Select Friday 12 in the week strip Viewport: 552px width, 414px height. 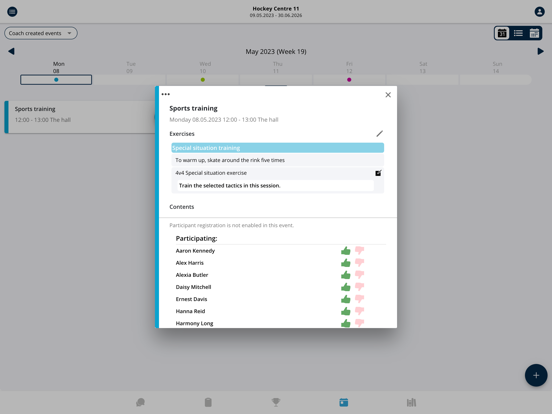[349, 80]
